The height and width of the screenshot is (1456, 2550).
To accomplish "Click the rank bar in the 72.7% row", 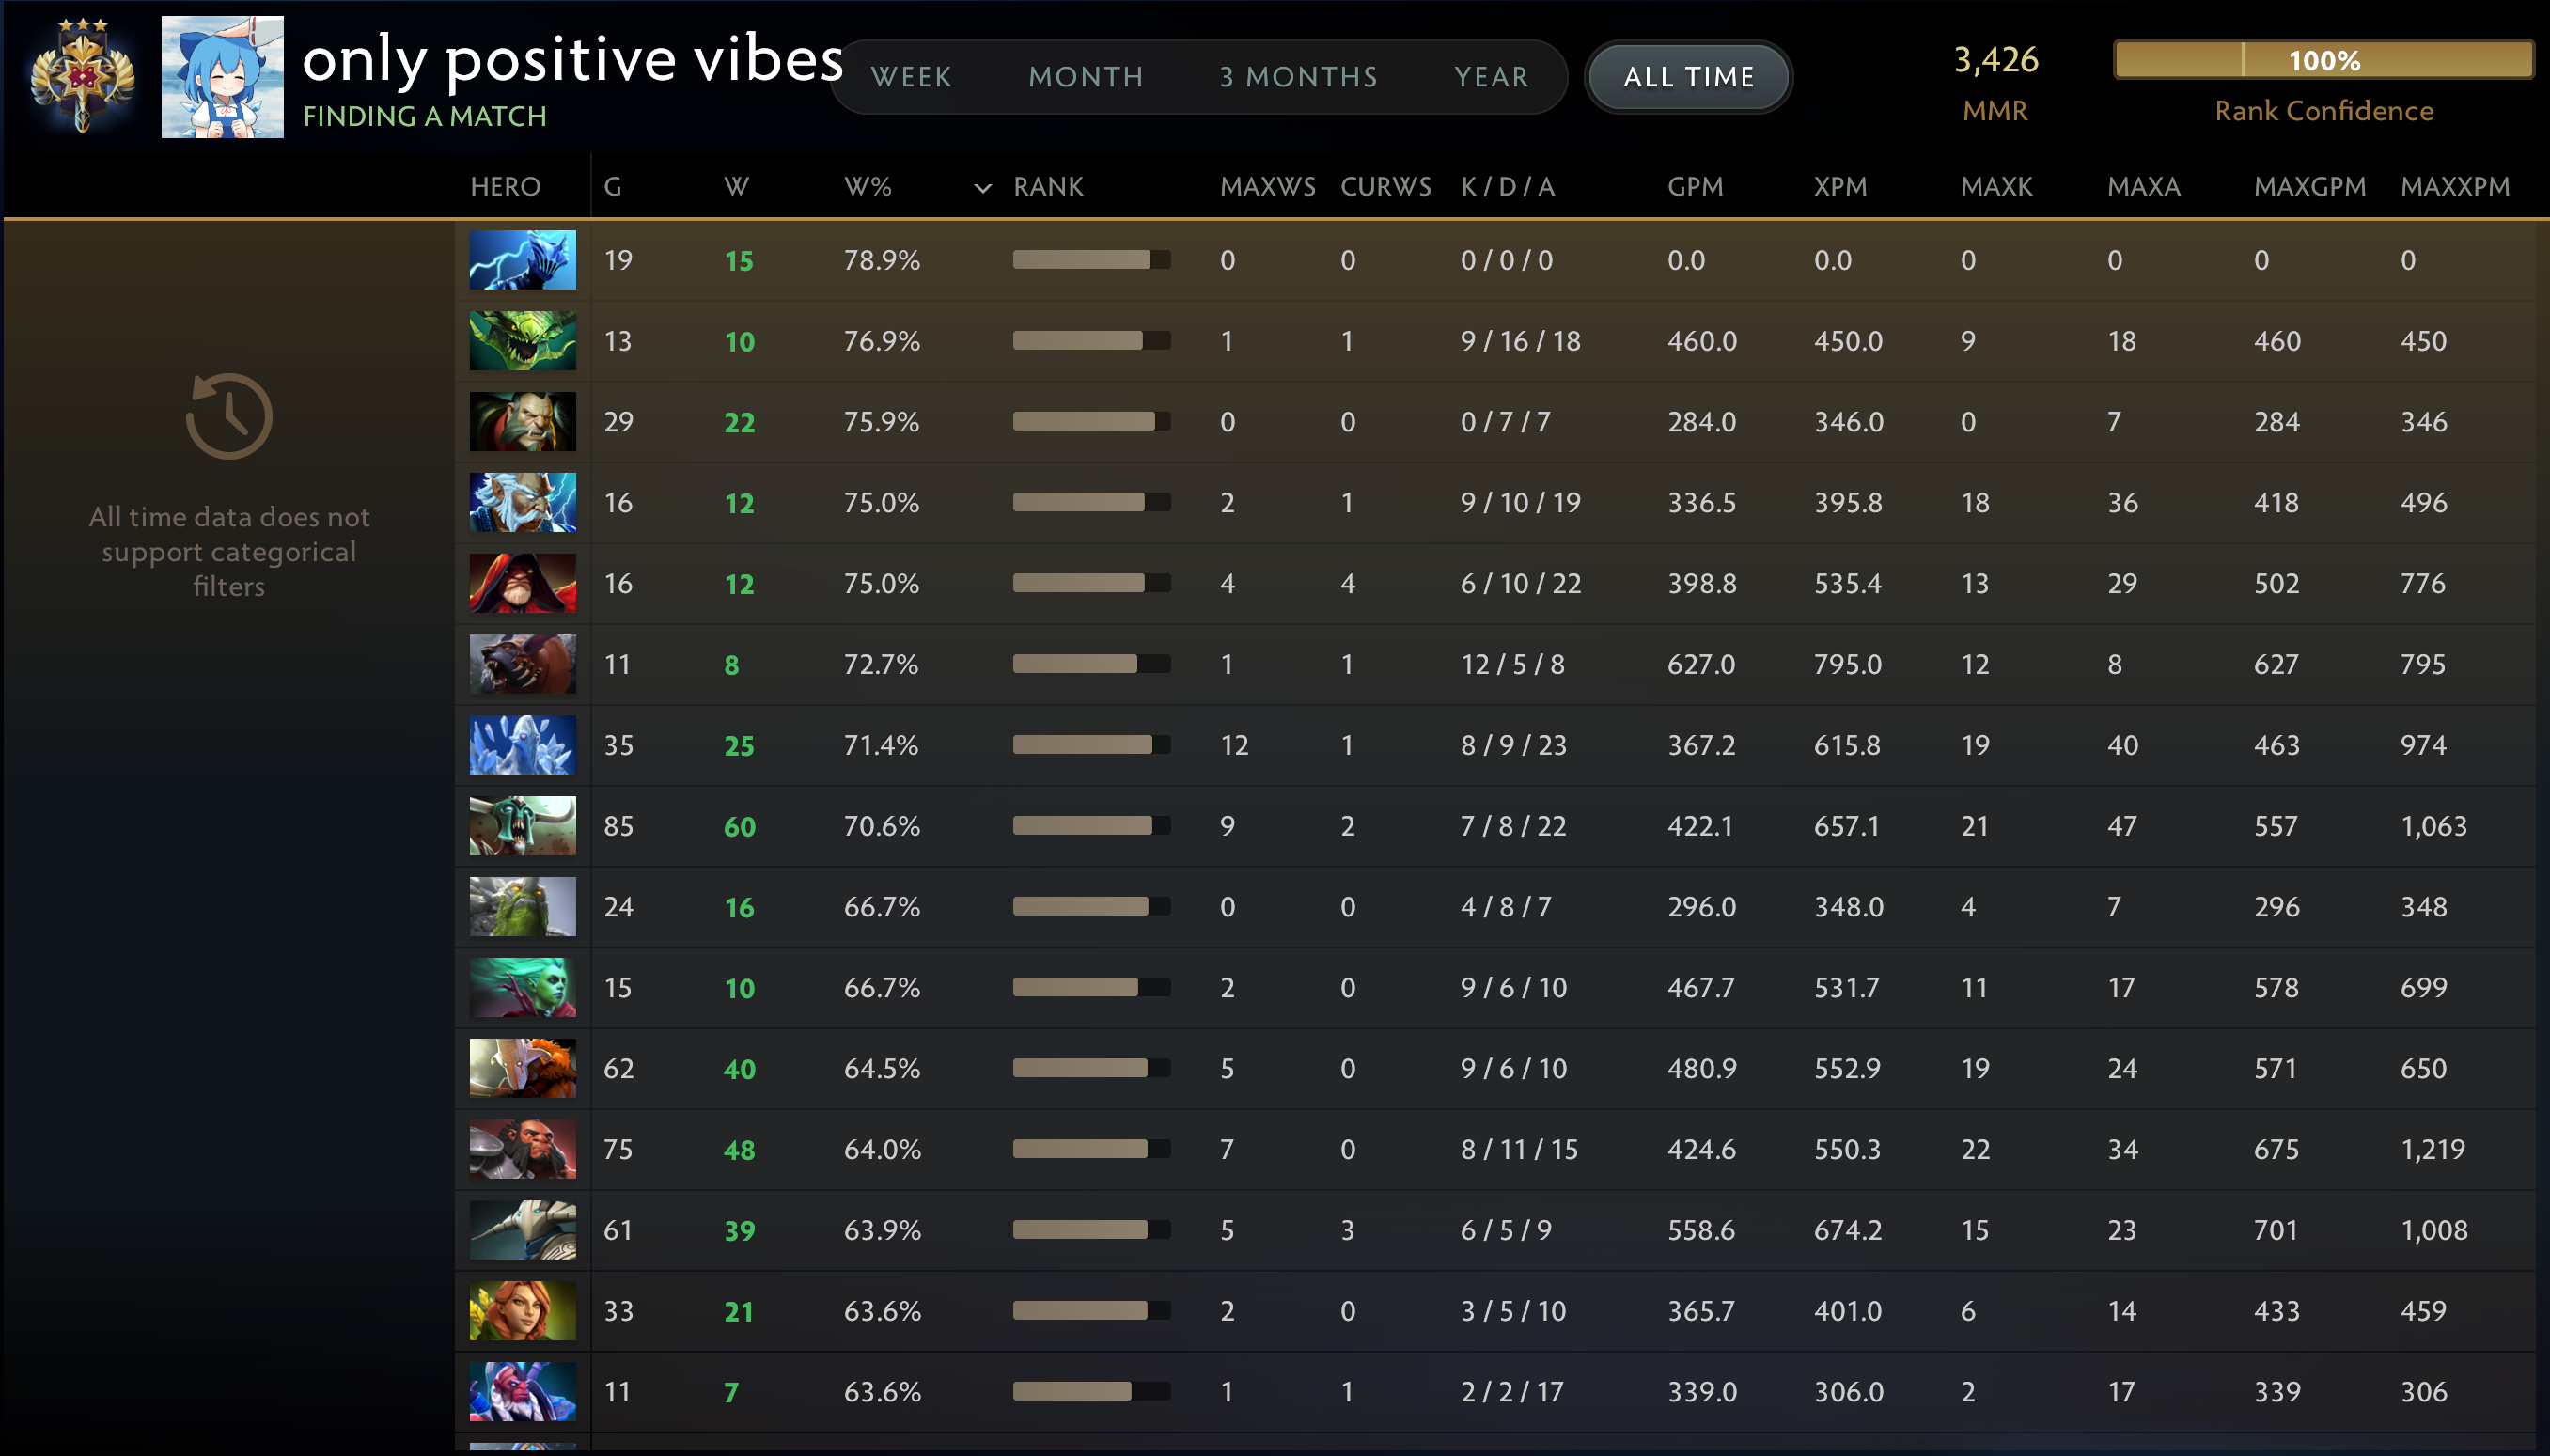I will pos(1091,664).
